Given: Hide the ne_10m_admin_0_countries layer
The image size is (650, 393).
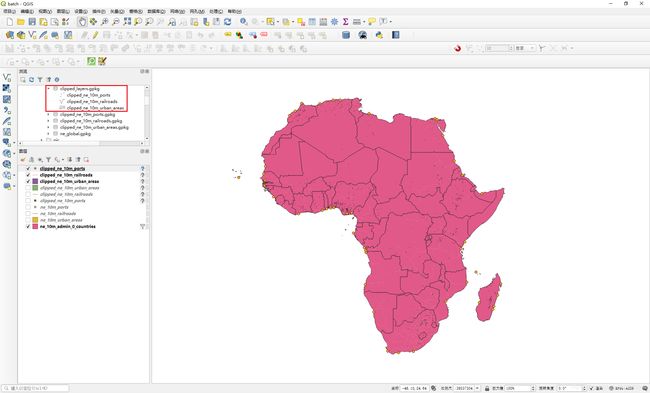Looking at the screenshot, I should point(28,227).
